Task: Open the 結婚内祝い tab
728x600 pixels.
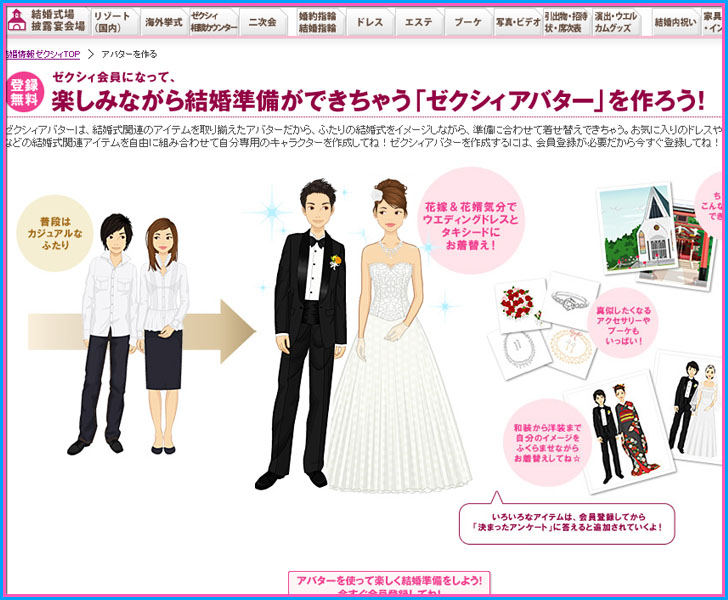Action: [x=675, y=22]
